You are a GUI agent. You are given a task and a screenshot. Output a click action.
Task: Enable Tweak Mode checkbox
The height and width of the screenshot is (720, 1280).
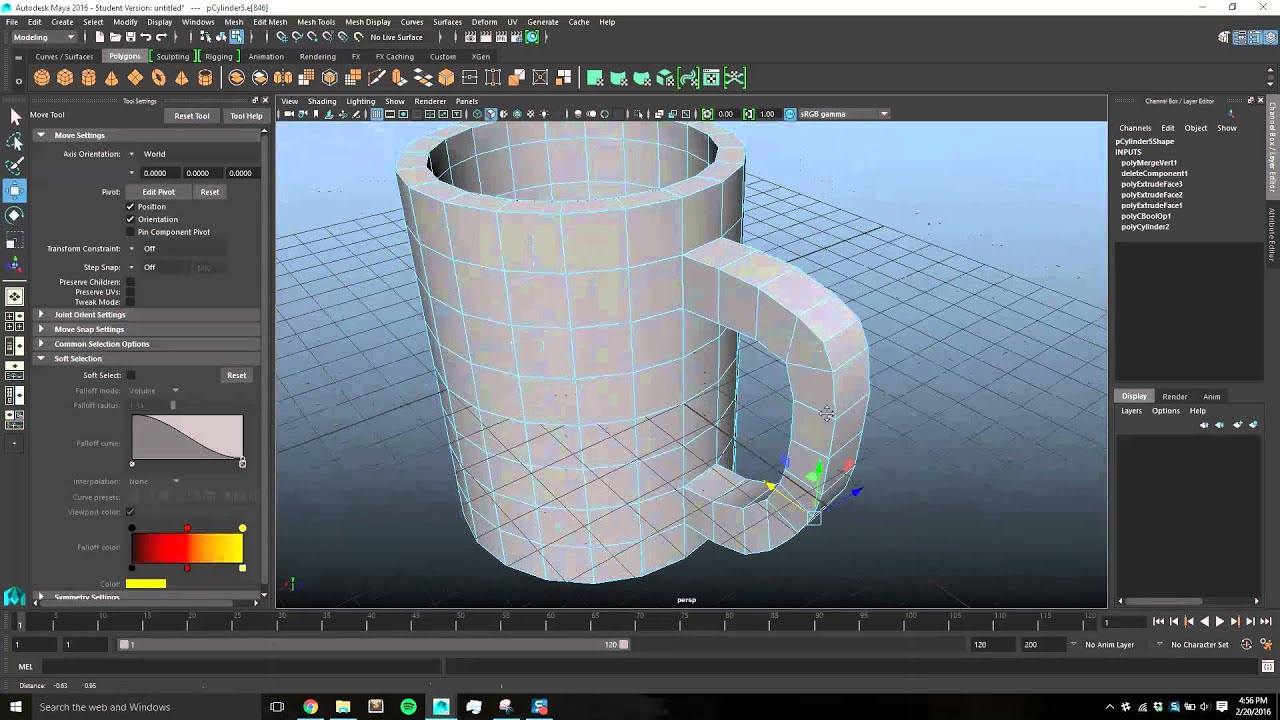tap(130, 302)
